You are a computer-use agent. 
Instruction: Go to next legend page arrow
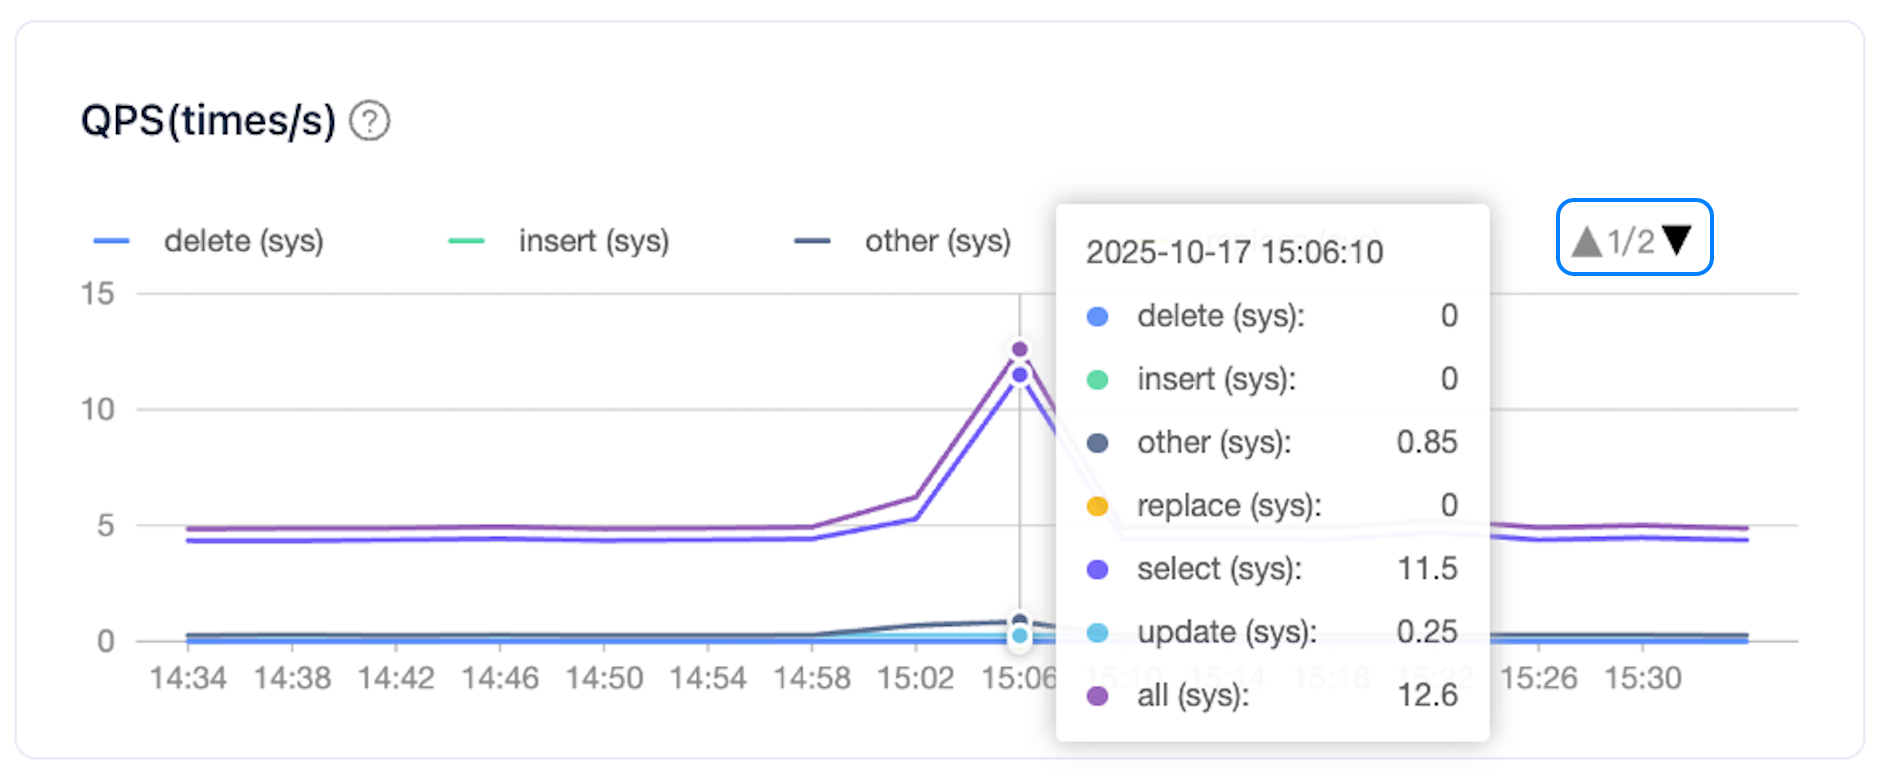pyautogui.click(x=1677, y=240)
